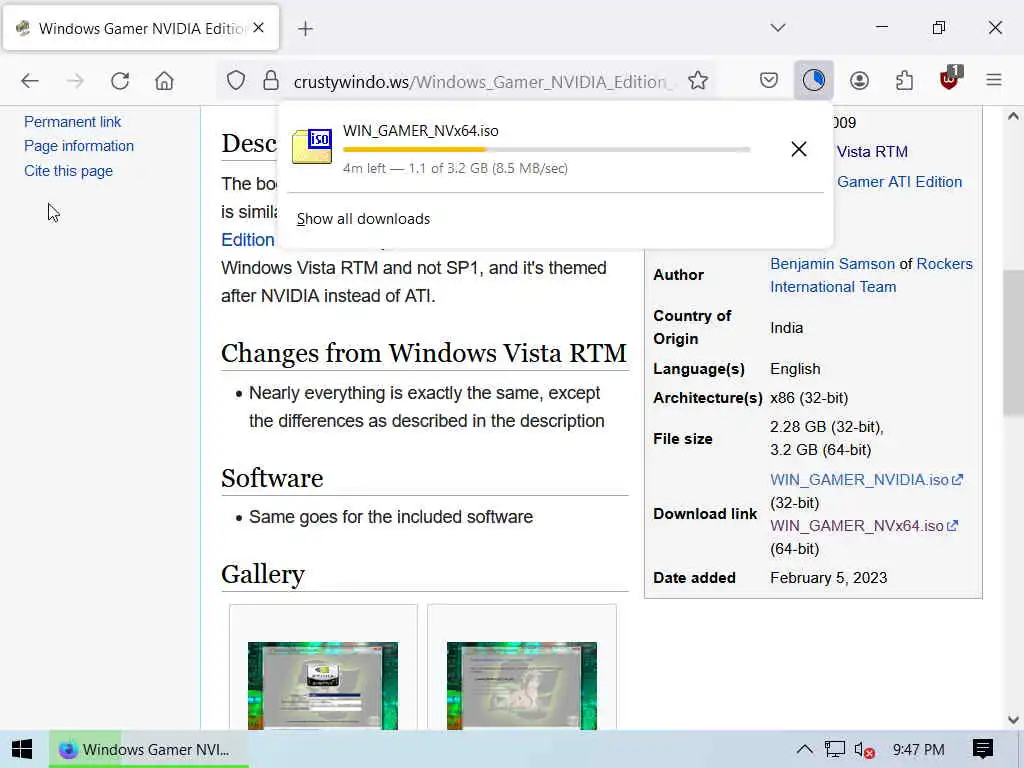Open Firefox hamburger application menu
Screen dimensions: 1024x768
(994, 81)
